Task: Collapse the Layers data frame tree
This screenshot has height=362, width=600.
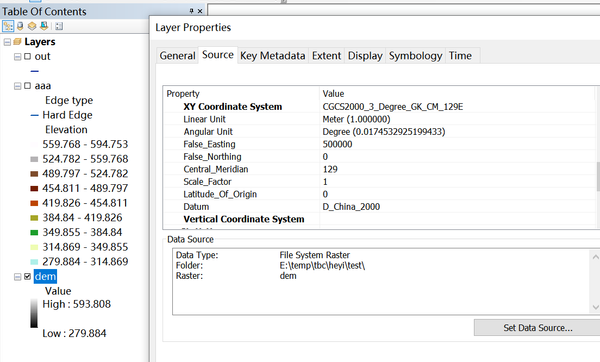Action: 7,42
